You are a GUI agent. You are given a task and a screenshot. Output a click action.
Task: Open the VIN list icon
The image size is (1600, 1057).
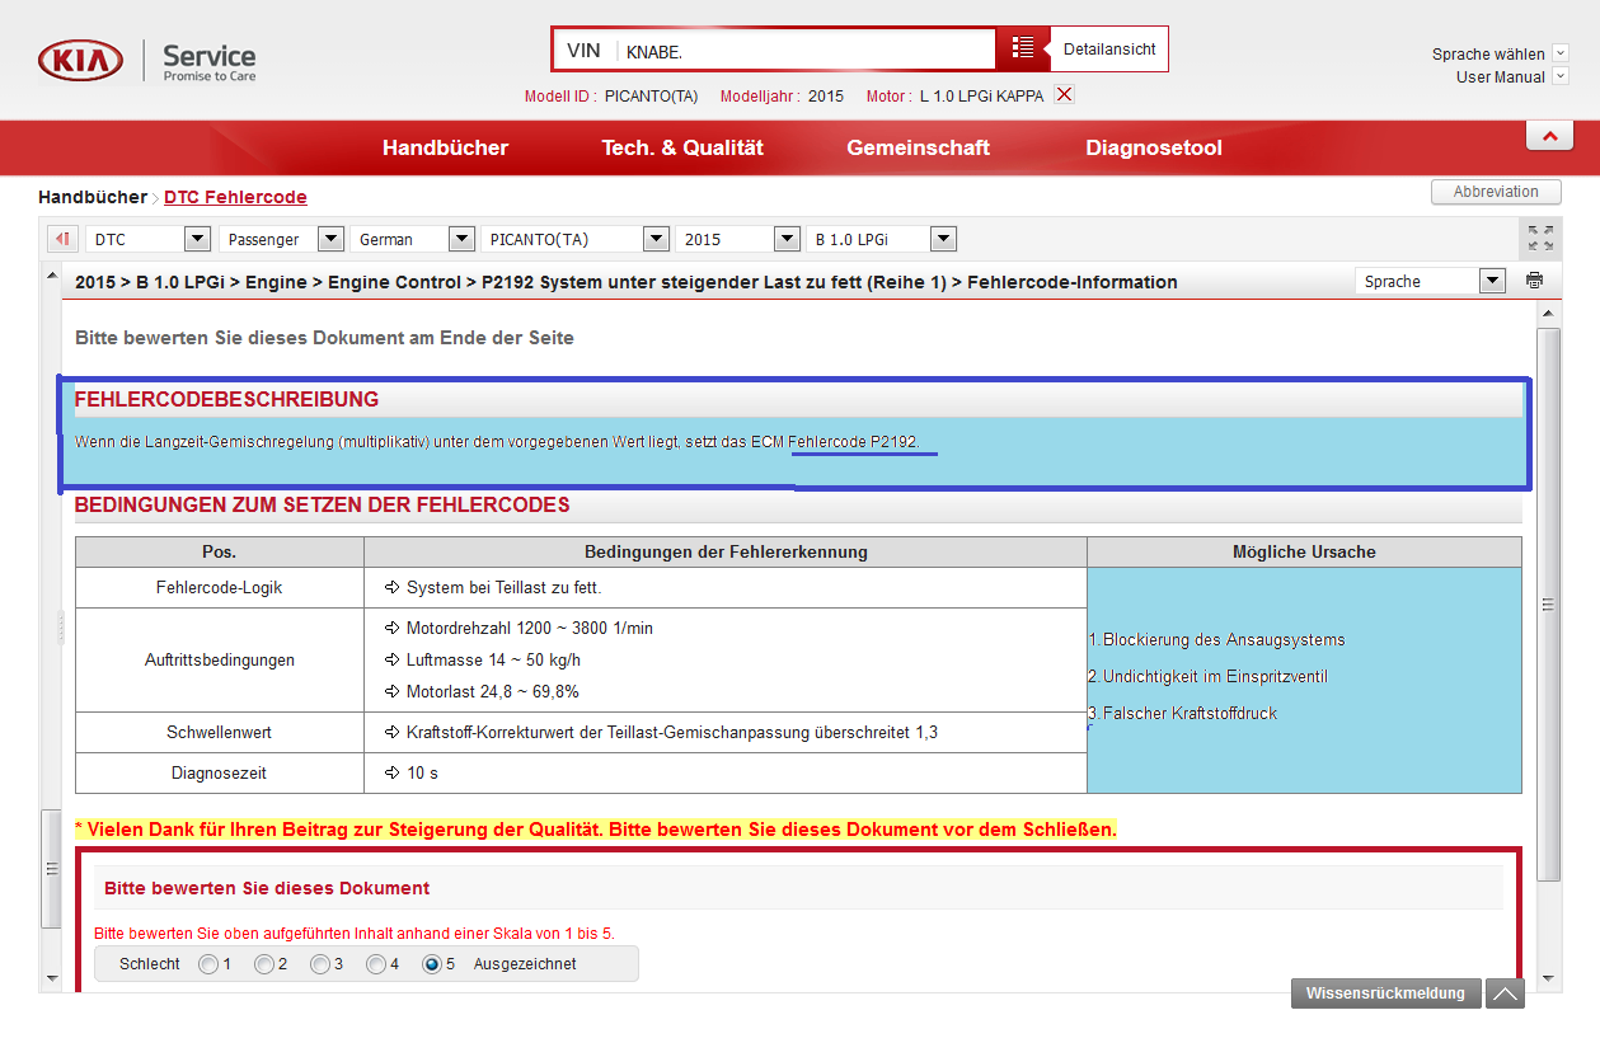click(x=1022, y=48)
